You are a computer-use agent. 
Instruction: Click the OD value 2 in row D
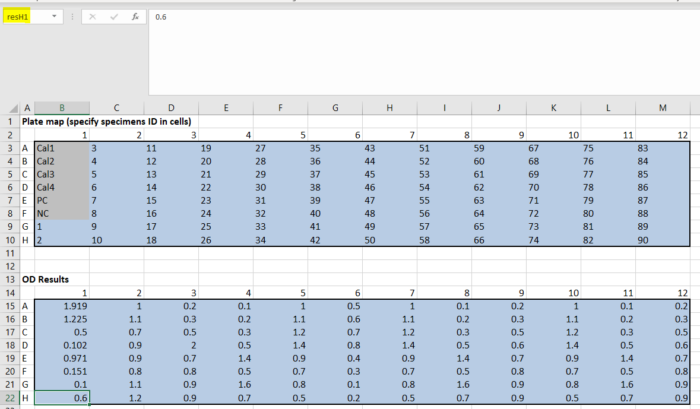click(171, 345)
